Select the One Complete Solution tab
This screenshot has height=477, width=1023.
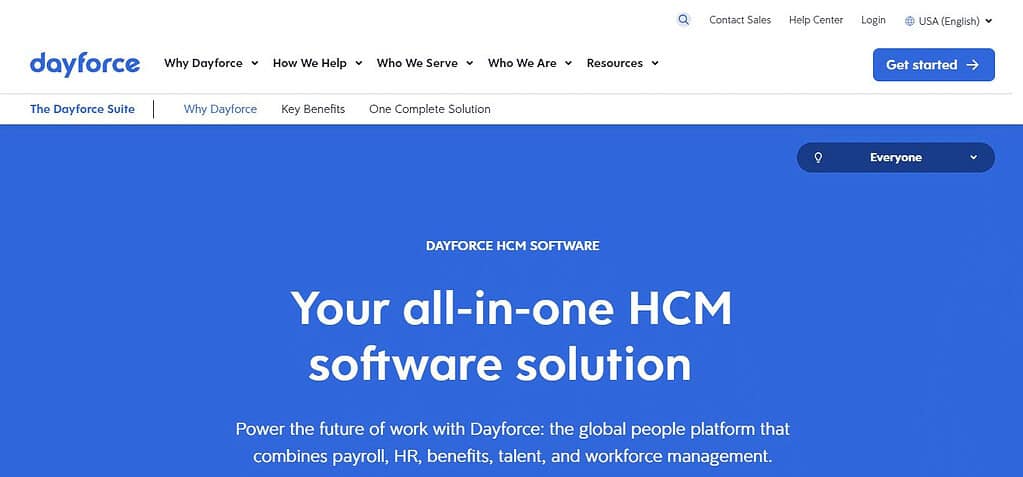tap(430, 109)
